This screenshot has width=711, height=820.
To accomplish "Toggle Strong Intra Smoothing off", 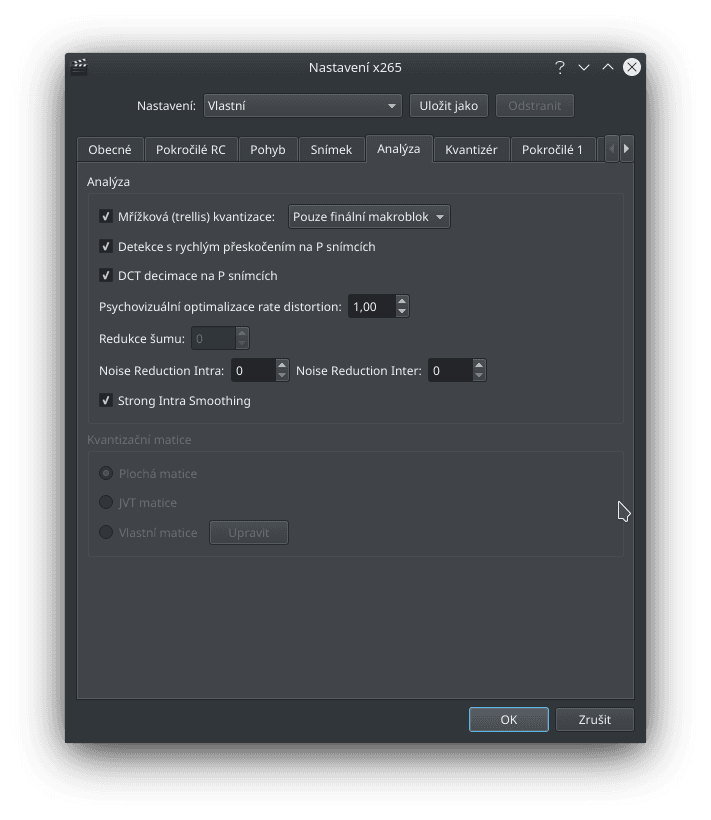I will pyautogui.click(x=105, y=400).
